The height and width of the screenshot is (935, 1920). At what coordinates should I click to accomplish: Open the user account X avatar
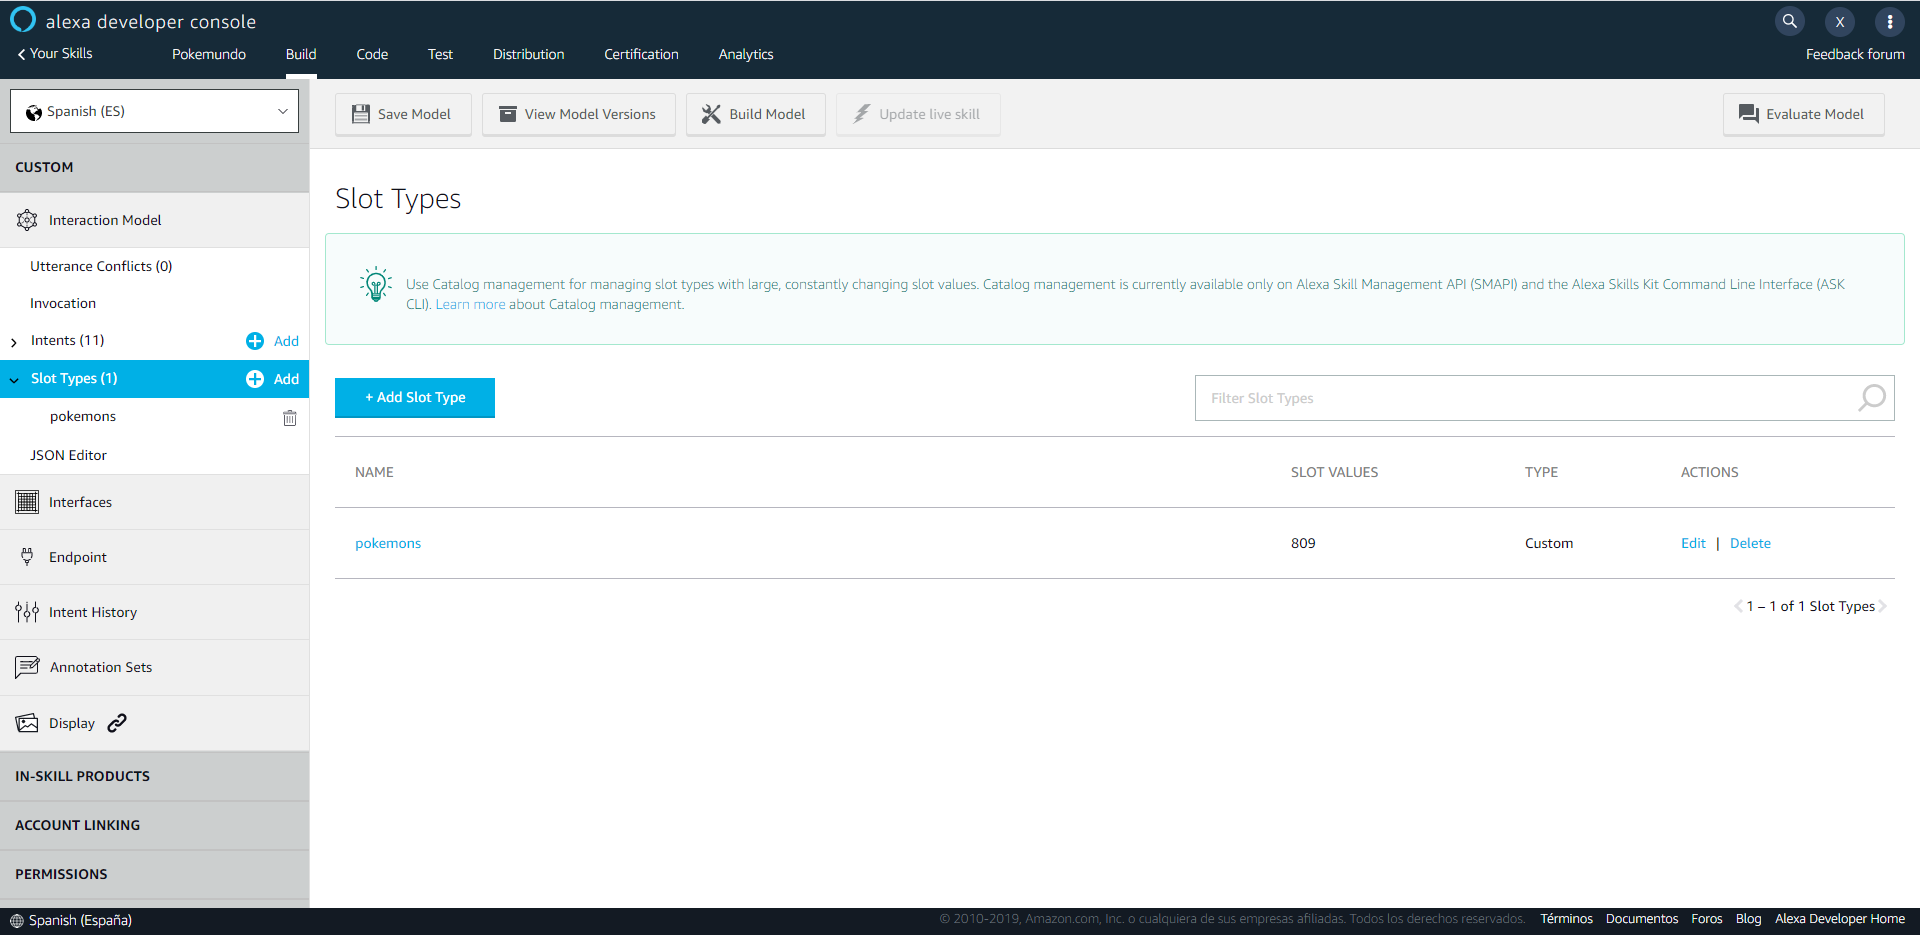[1840, 21]
